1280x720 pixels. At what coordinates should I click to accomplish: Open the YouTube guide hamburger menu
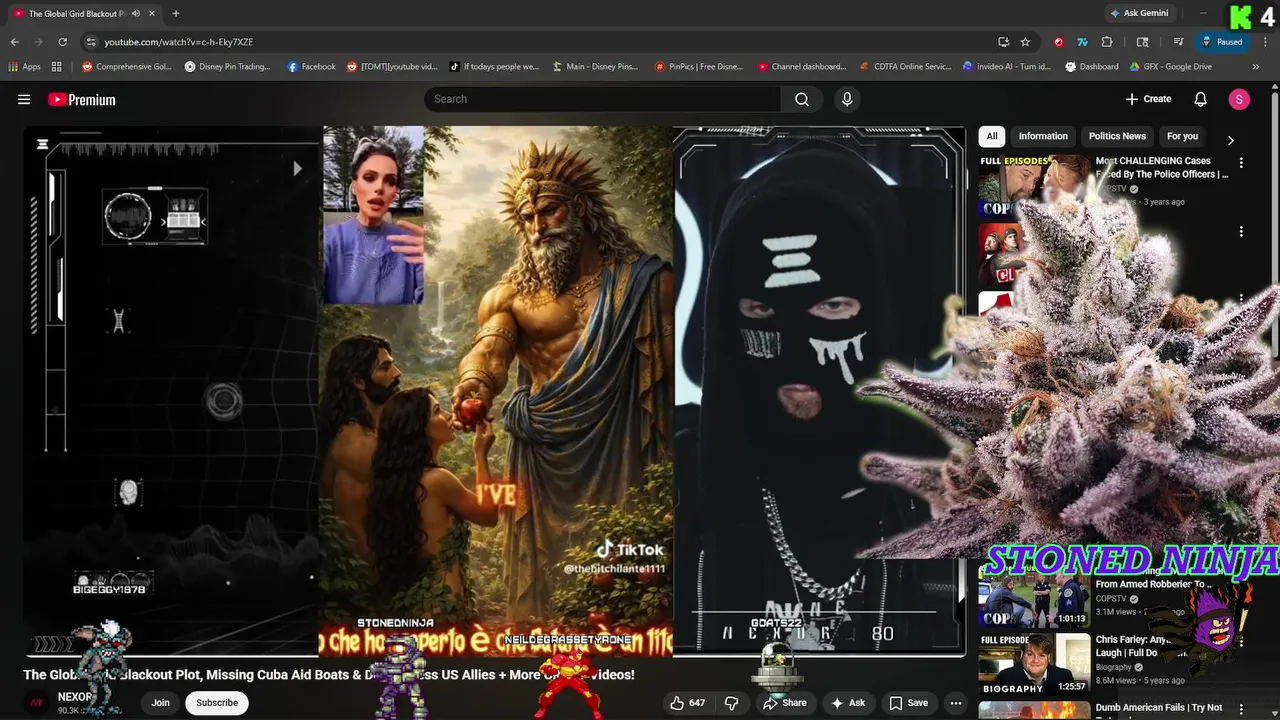coord(24,99)
